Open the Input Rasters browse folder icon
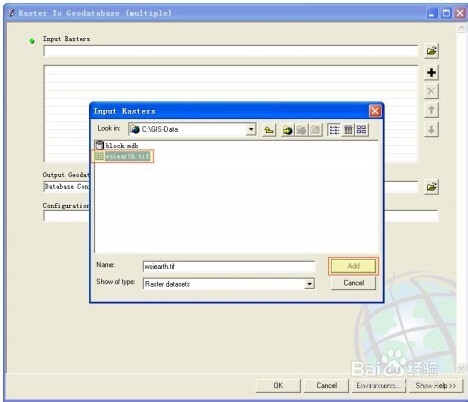The width and height of the screenshot is (468, 402). (x=431, y=51)
